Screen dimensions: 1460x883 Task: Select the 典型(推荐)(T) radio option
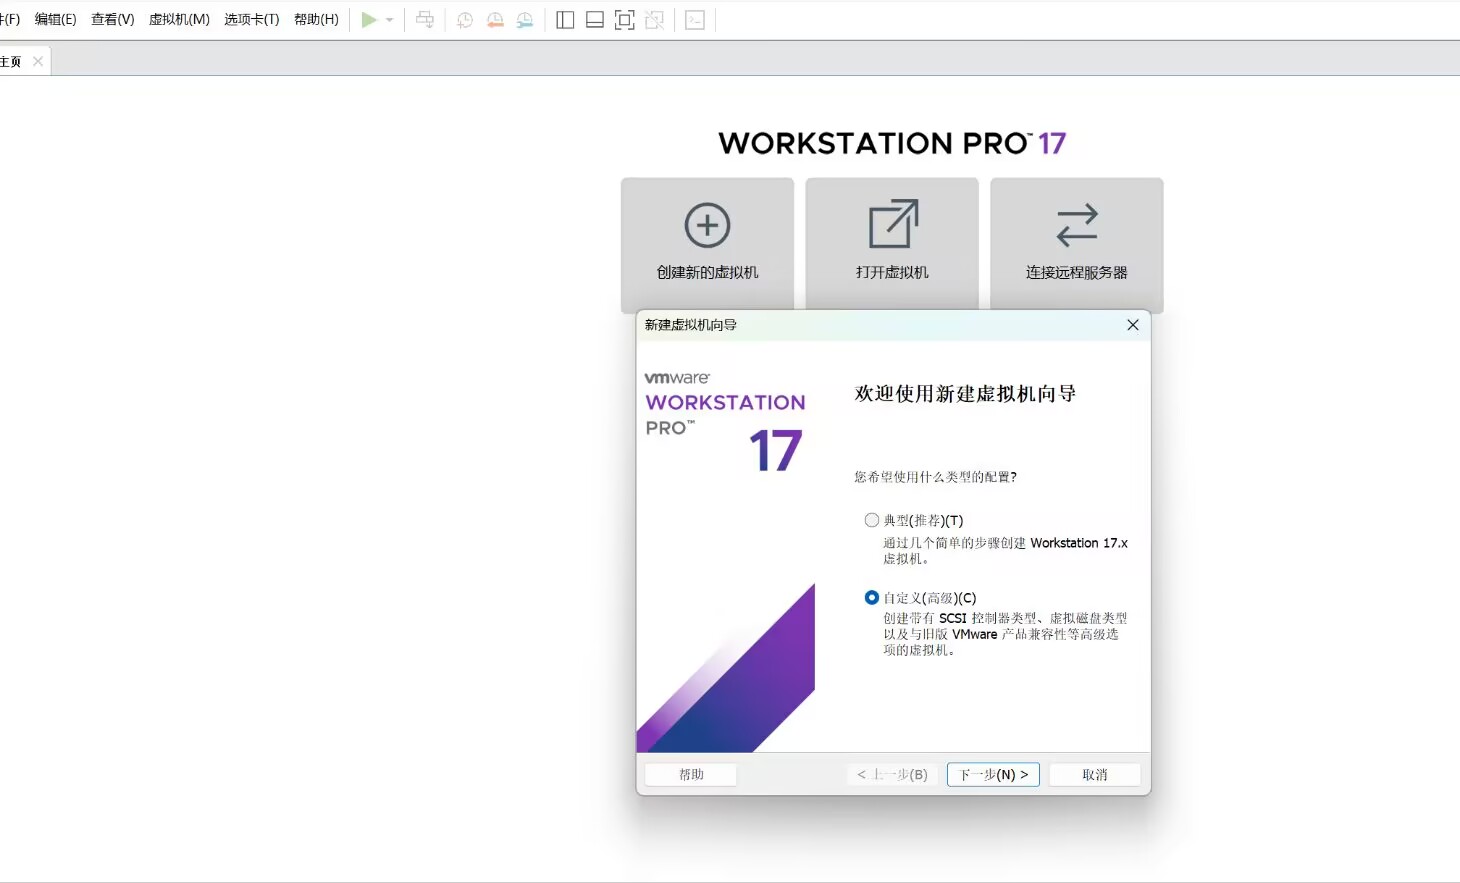872,520
